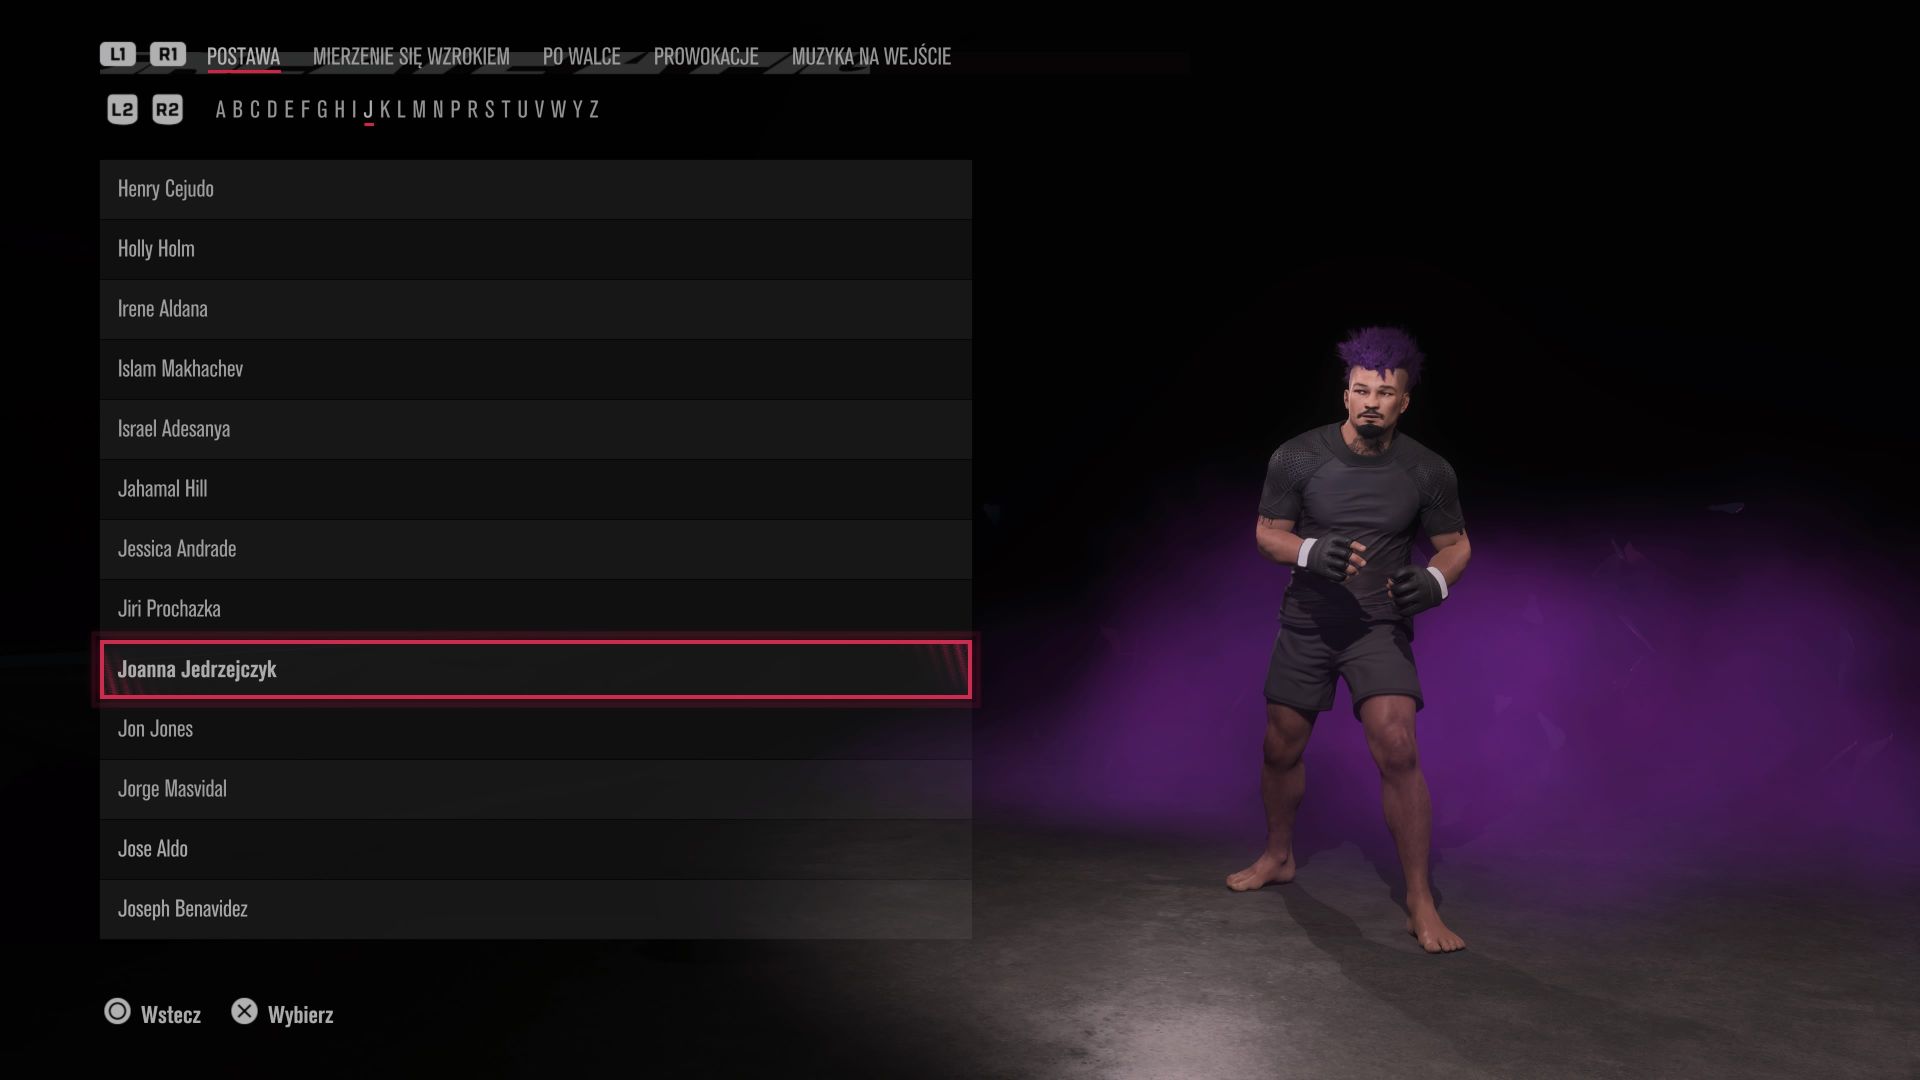Click the L1 shoulder button icon

118,54
